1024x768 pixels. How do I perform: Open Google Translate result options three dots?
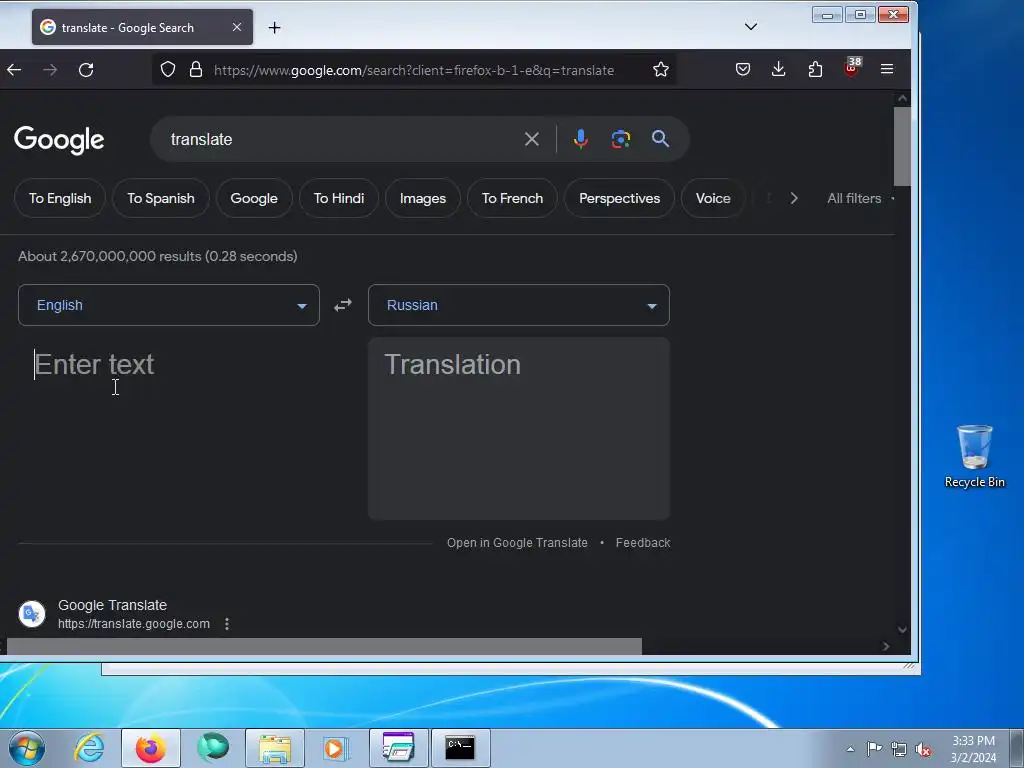pyautogui.click(x=227, y=624)
